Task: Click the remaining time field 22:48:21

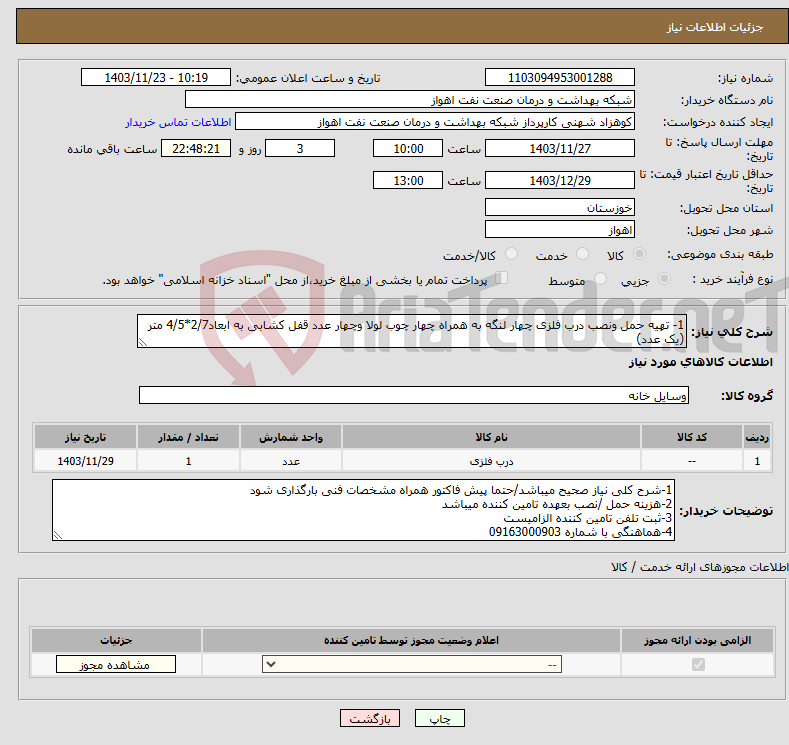Action: click(196, 148)
